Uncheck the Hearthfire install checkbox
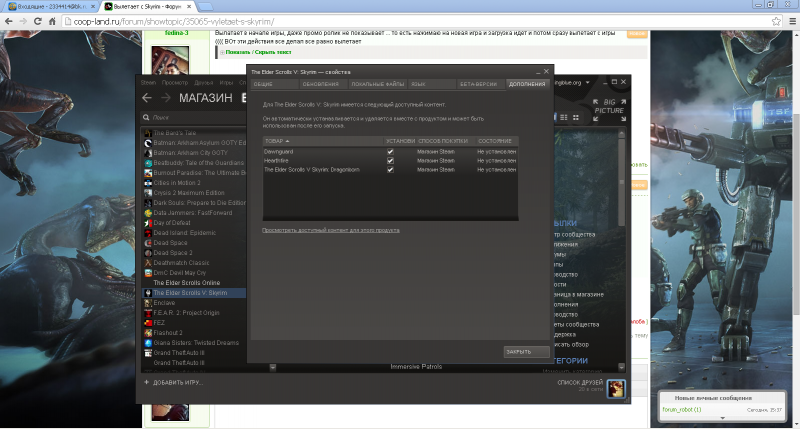The image size is (800, 429). pyautogui.click(x=390, y=161)
